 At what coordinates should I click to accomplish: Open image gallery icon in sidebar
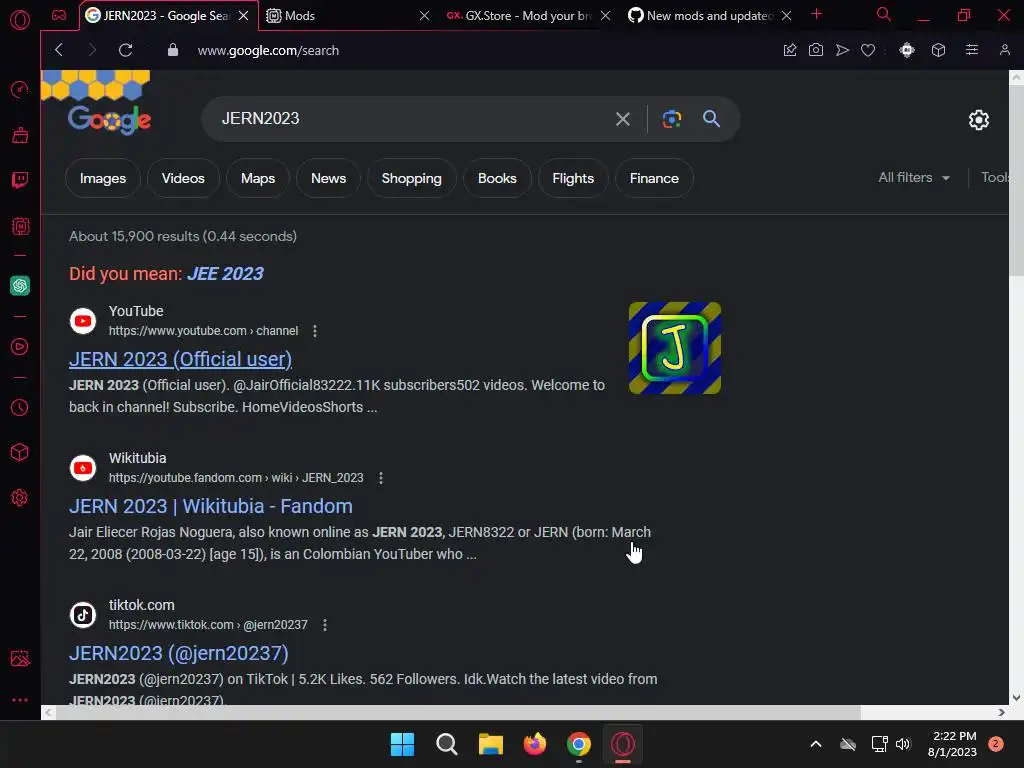pyautogui.click(x=20, y=658)
